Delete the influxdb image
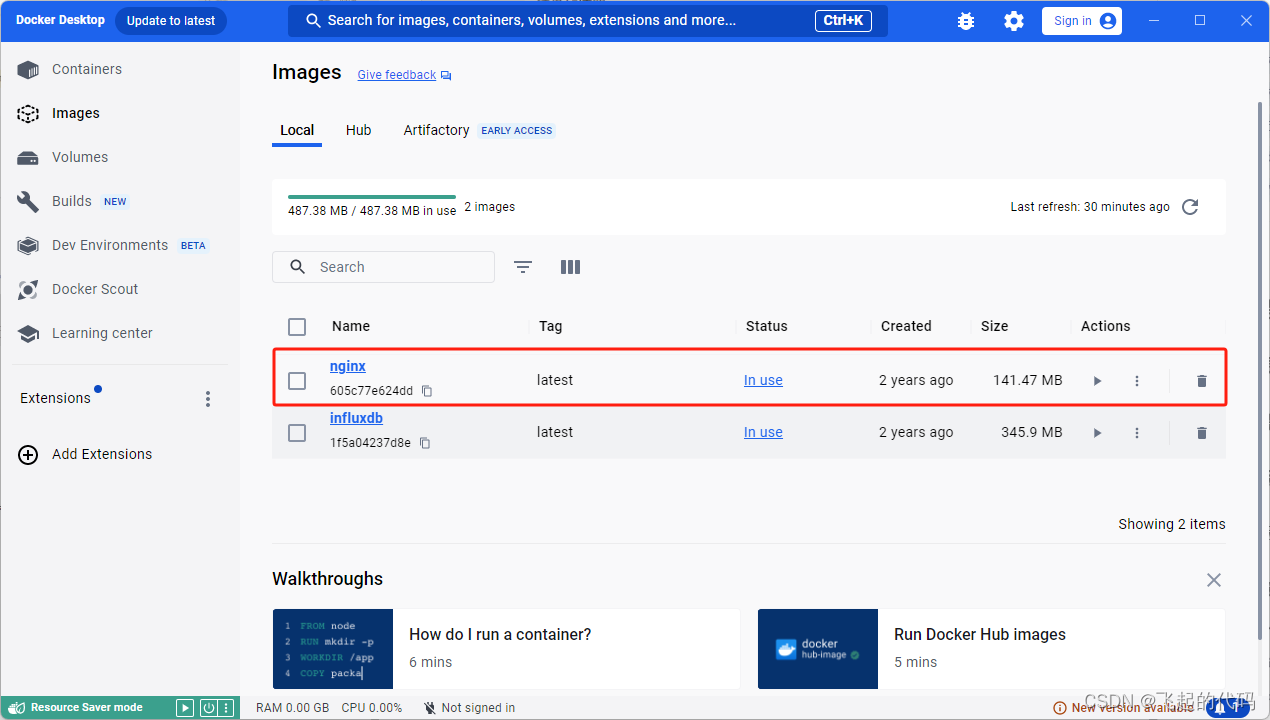1270x720 pixels. pyautogui.click(x=1201, y=432)
